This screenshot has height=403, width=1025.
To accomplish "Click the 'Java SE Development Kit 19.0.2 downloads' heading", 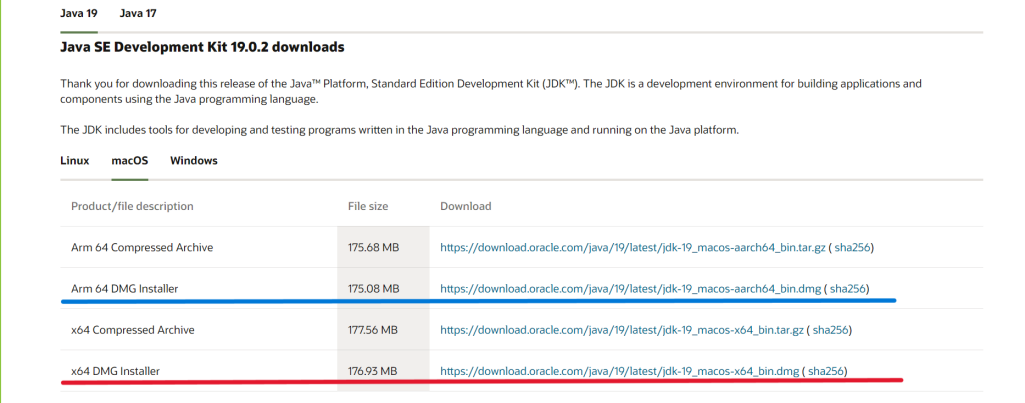I will pyautogui.click(x=202, y=47).
